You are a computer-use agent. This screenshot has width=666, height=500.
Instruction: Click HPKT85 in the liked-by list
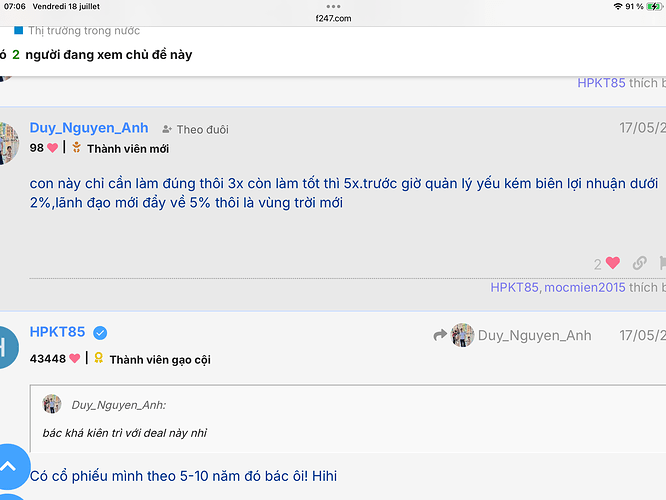point(514,287)
